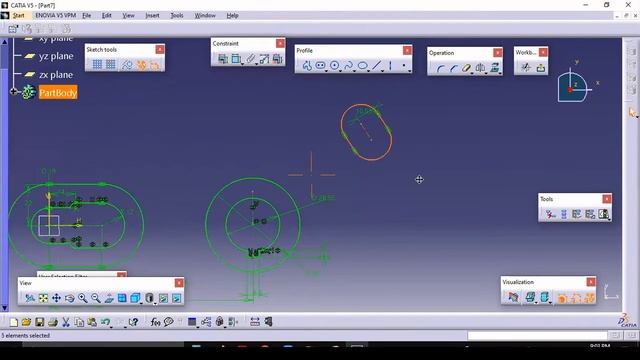Select the Chamfer tool in Operation toolbar
The image size is (640, 360).
click(x=453, y=68)
